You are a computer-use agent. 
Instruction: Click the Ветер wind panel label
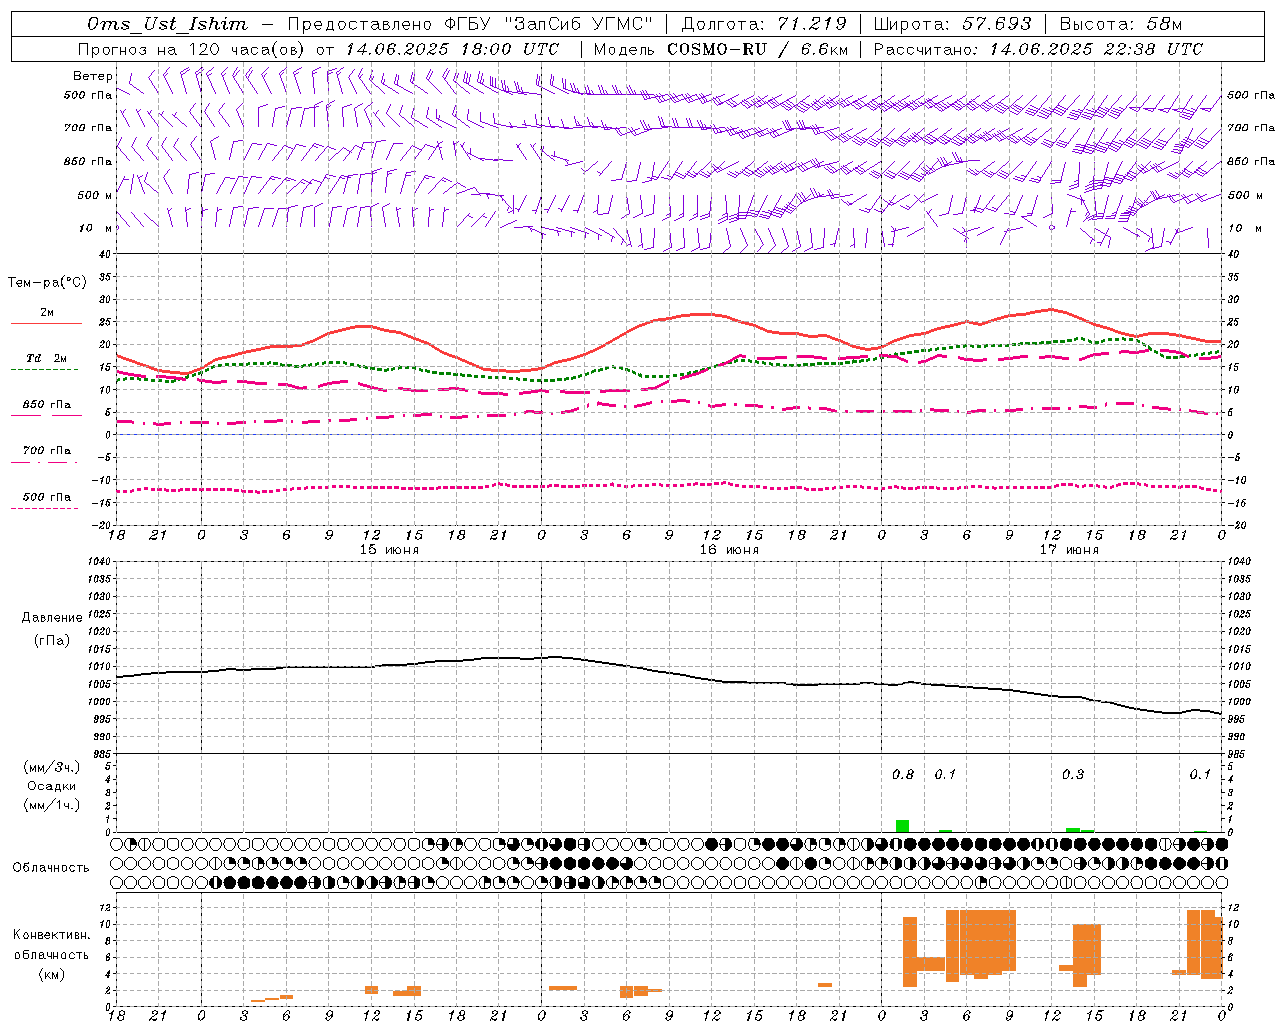point(93,76)
